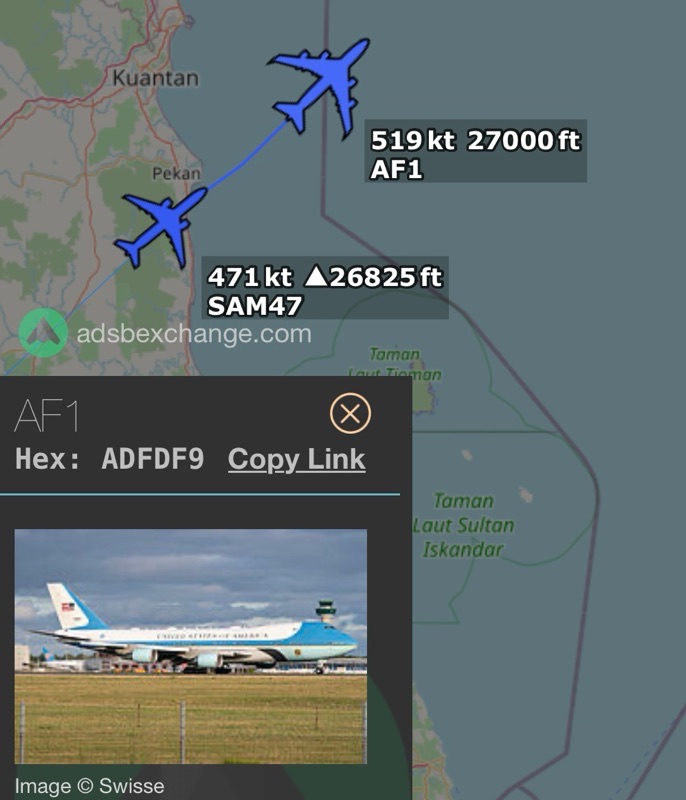This screenshot has height=800, width=686.
Task: Click the Image © Swisse credit
Action: click(89, 786)
